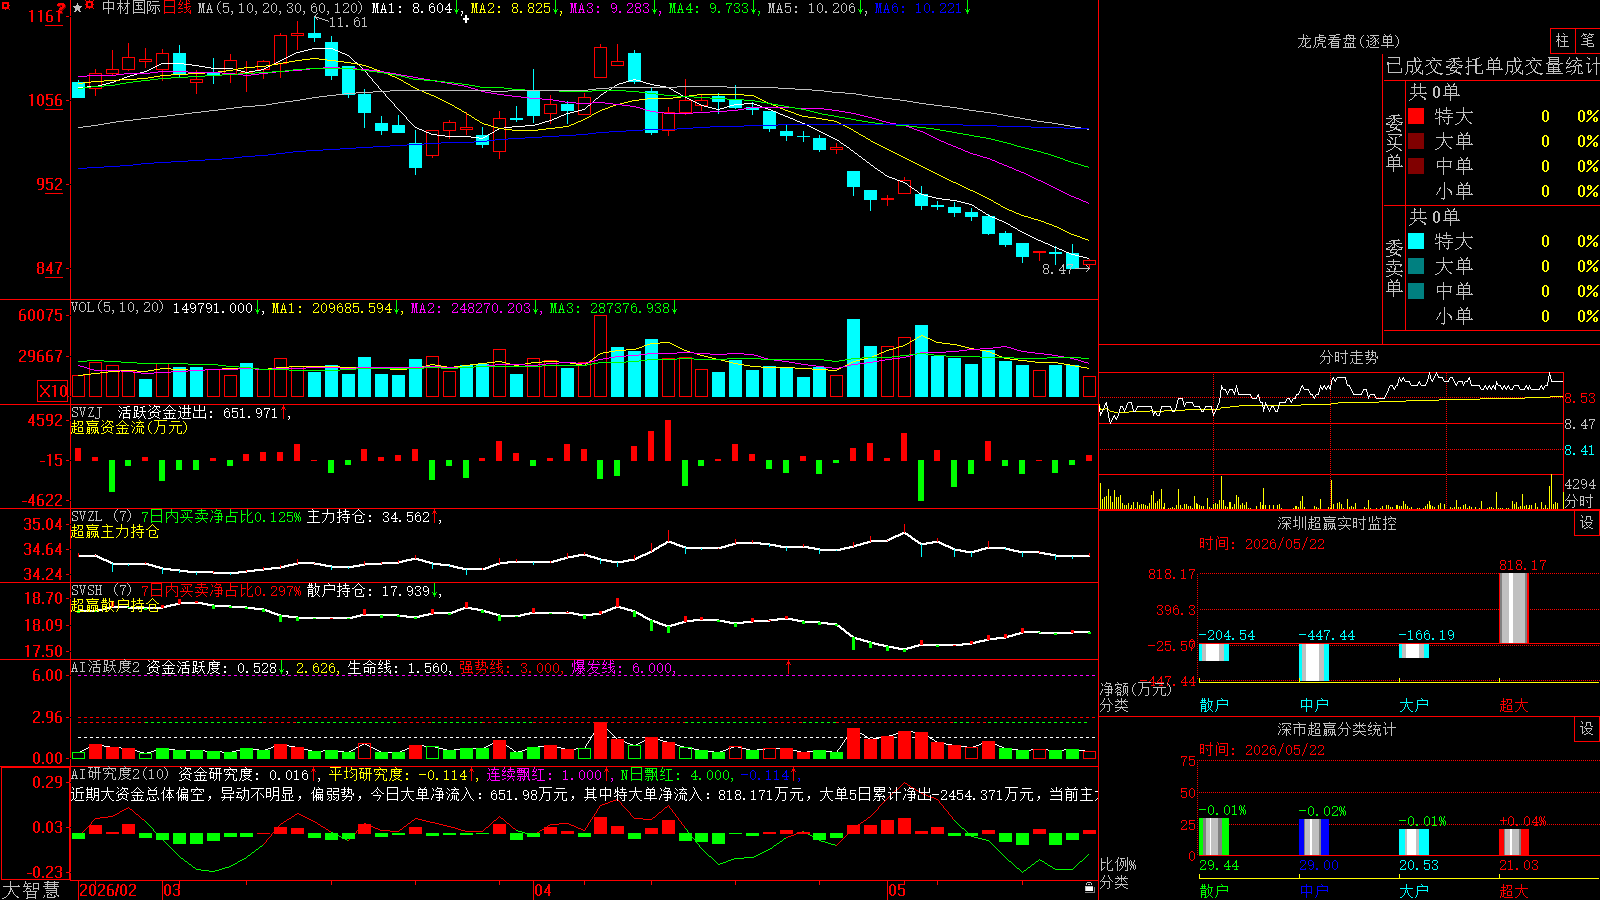Click the 超赢散户持仓 legend text

(x=115, y=605)
